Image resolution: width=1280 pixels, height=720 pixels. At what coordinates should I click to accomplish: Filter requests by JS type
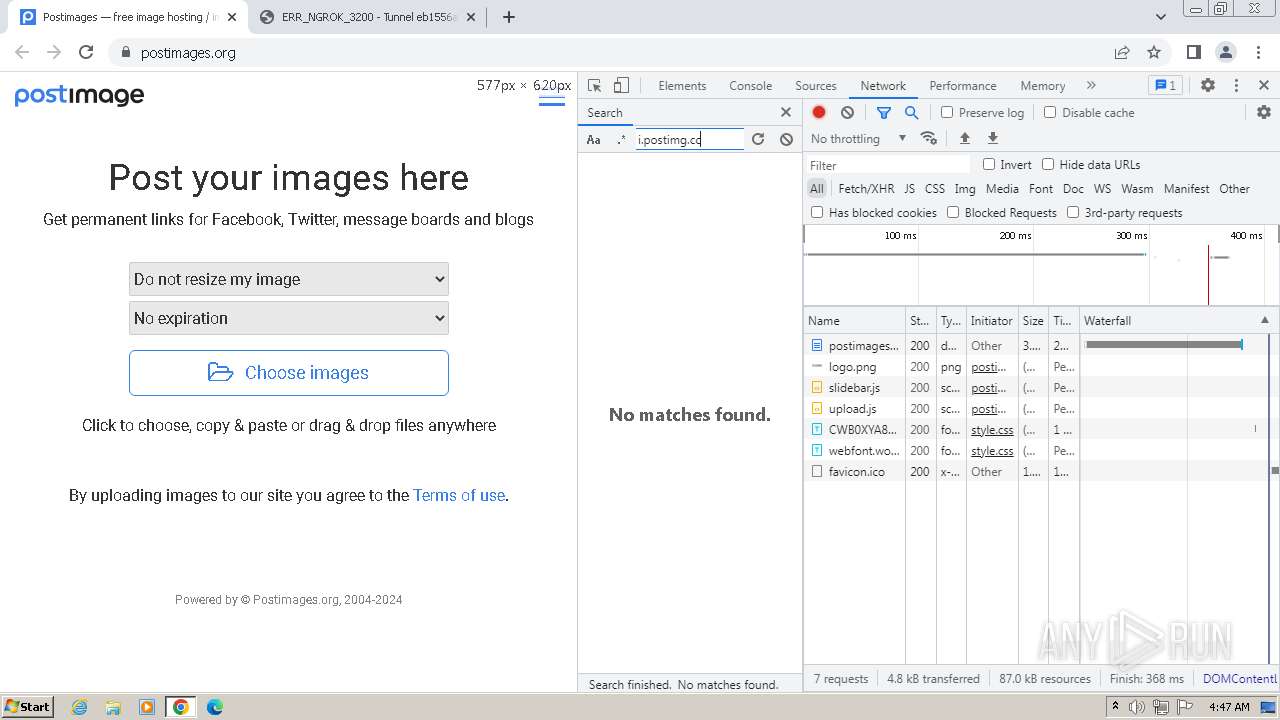click(x=909, y=188)
